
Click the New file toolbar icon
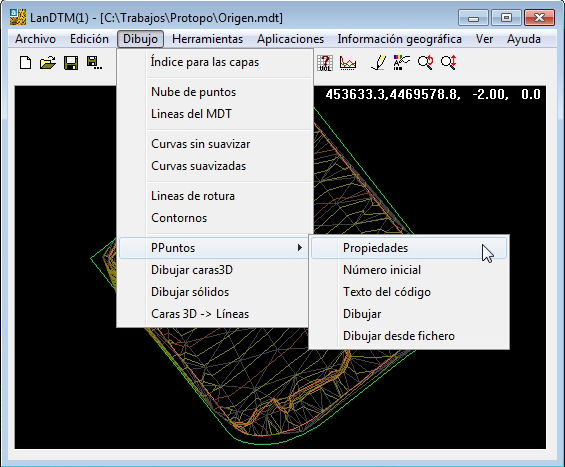(25, 63)
